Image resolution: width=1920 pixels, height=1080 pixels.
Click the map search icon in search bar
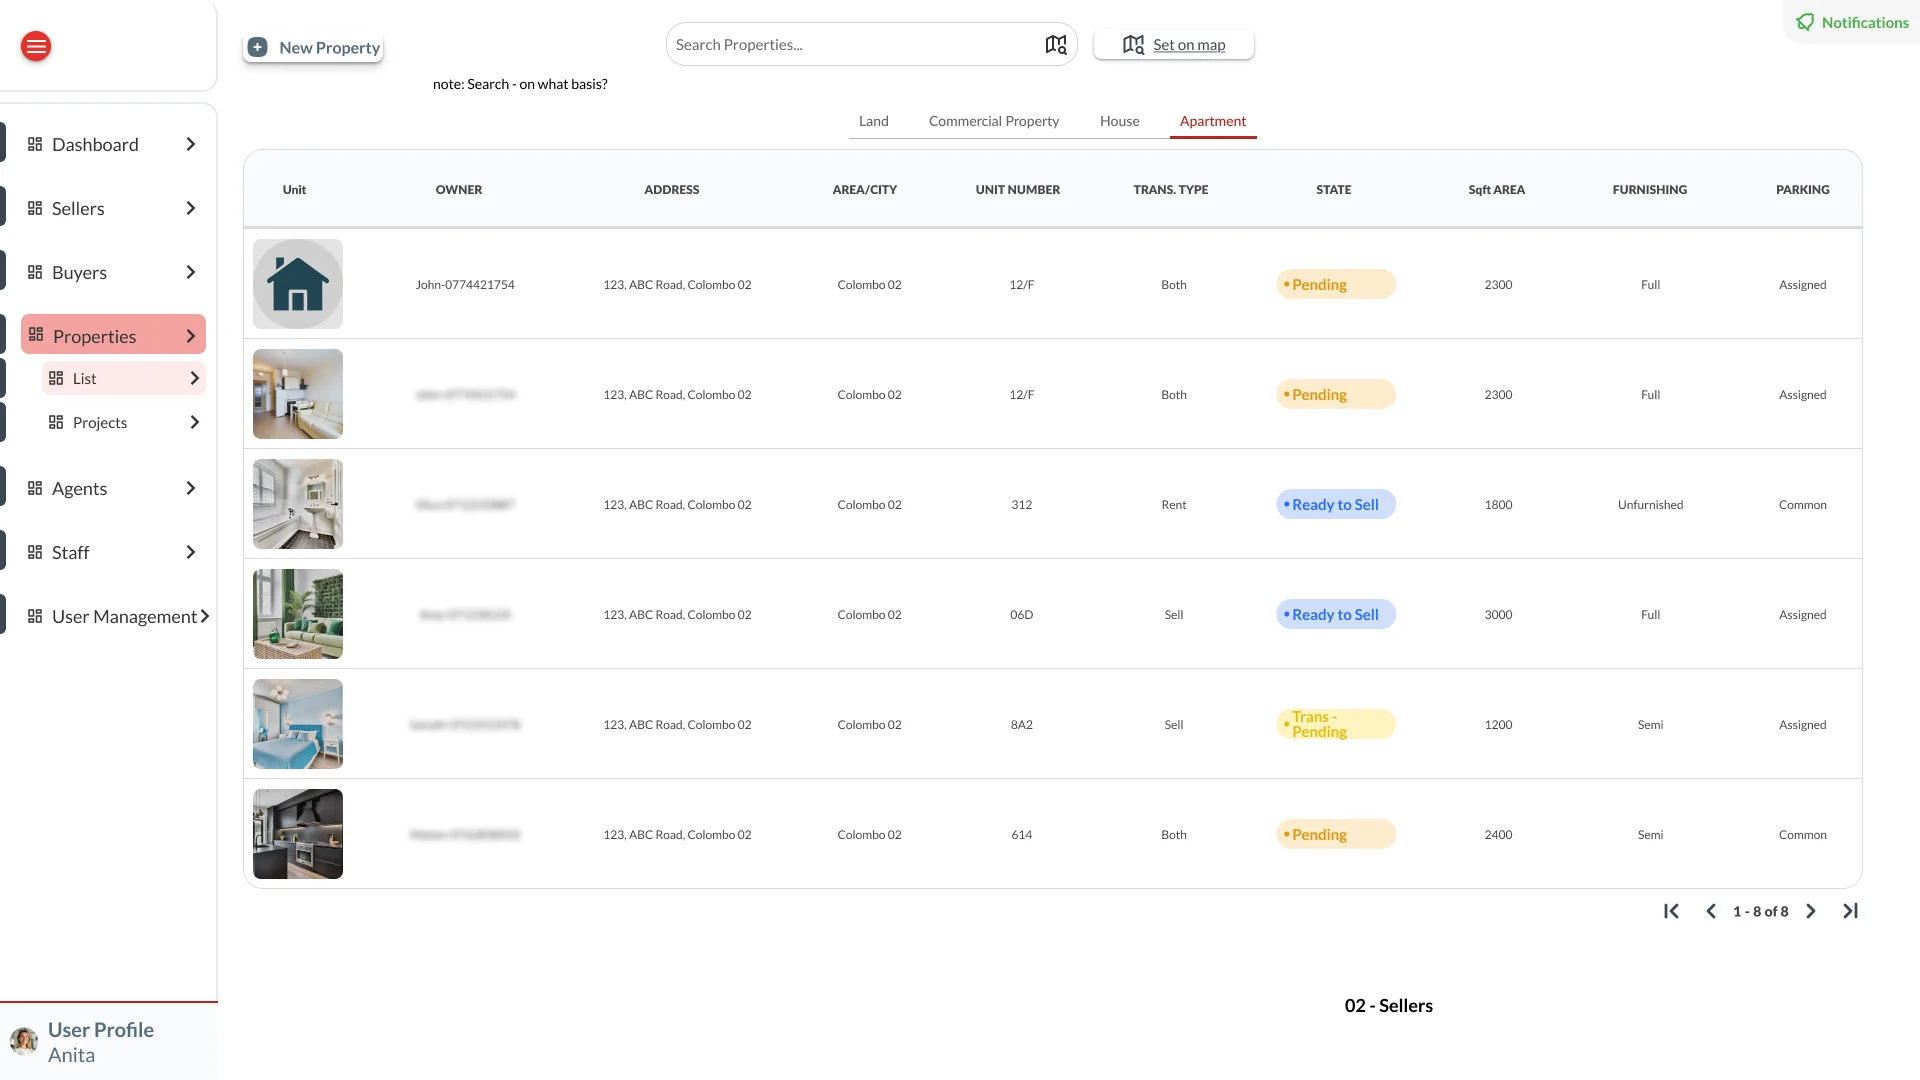pyautogui.click(x=1056, y=45)
